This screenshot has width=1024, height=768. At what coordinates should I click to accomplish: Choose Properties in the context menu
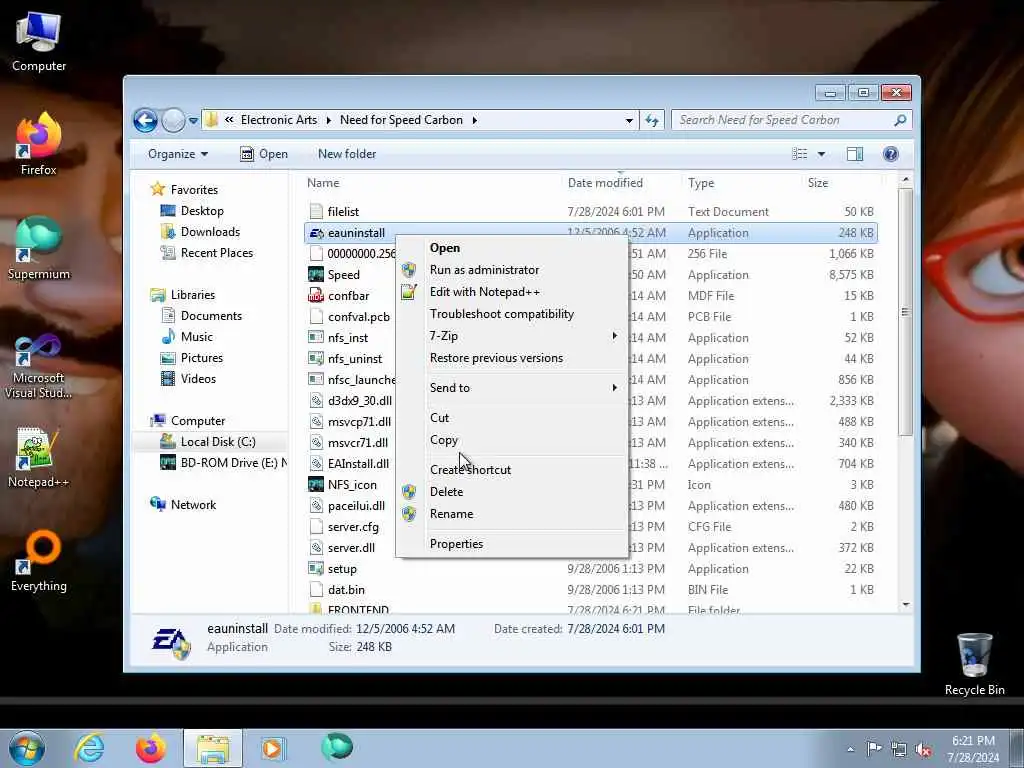[512, 544]
